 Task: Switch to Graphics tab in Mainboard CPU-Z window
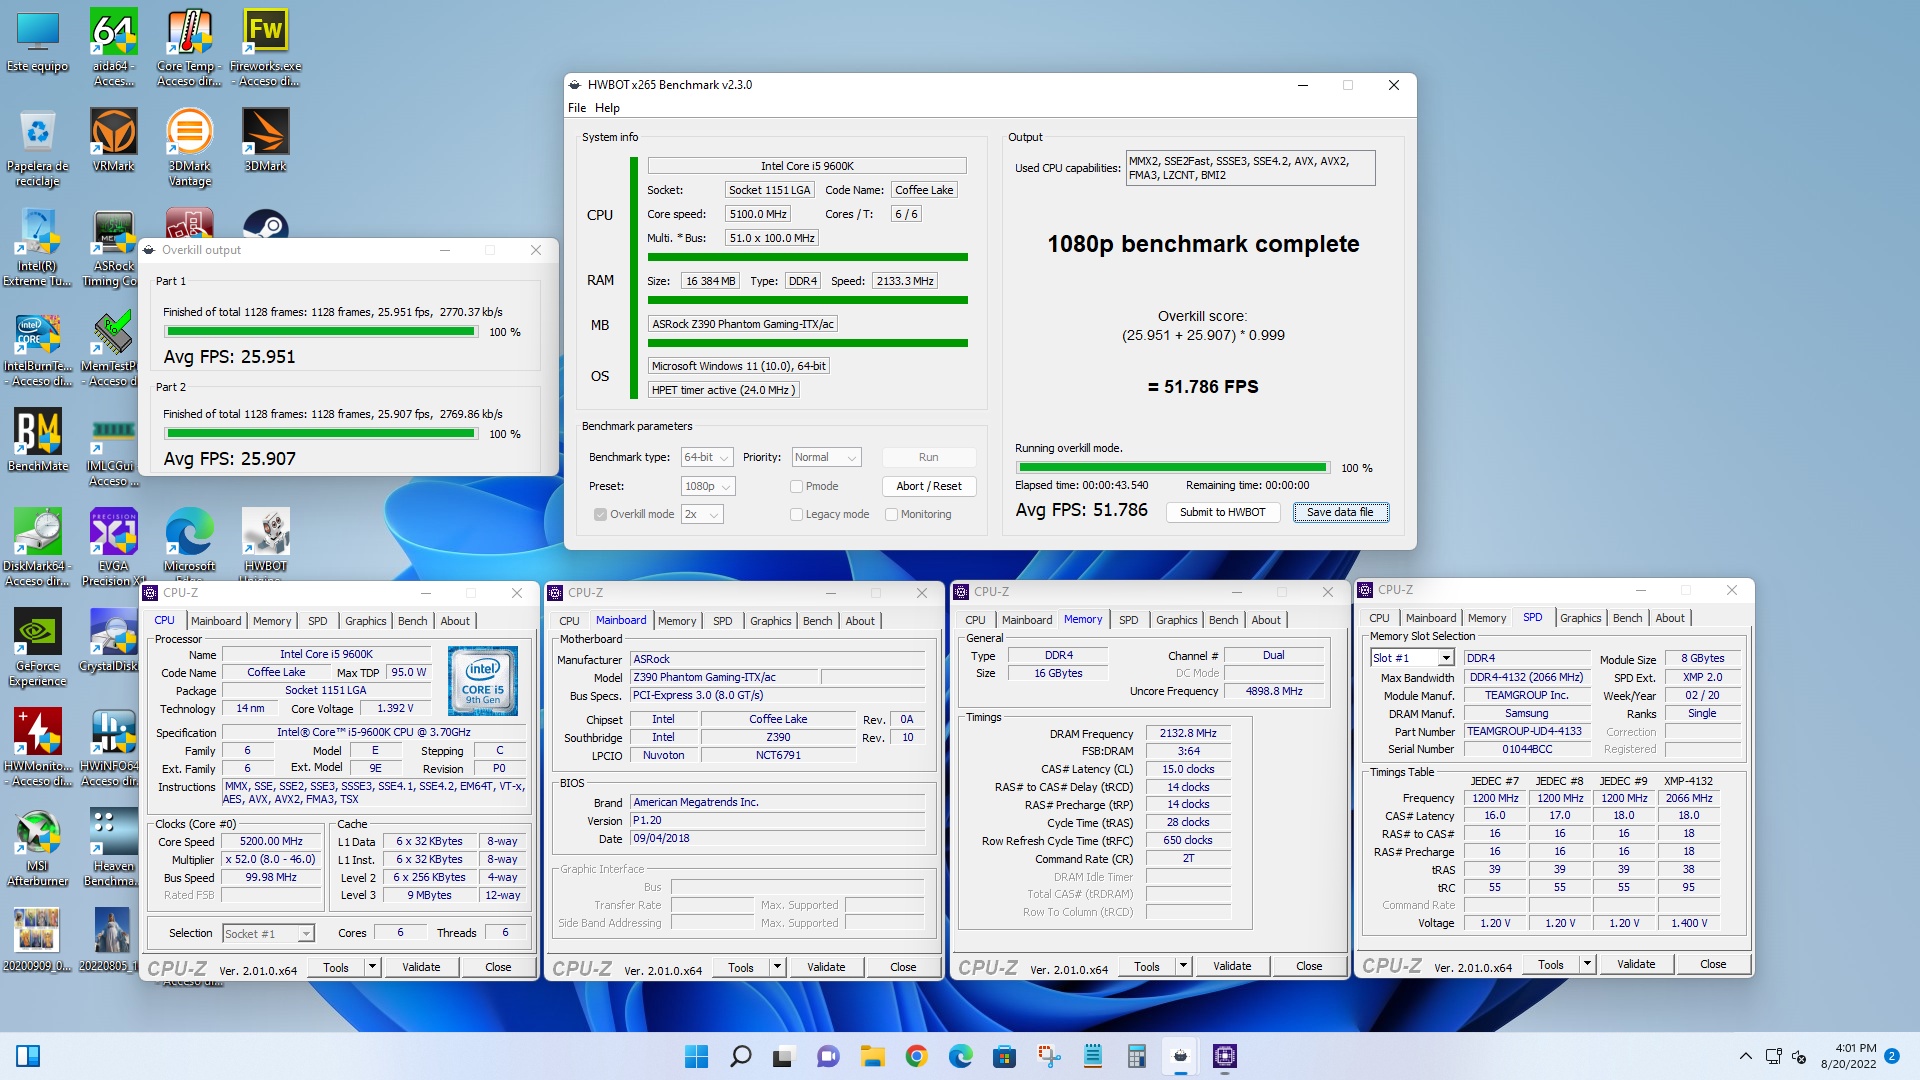coord(770,621)
